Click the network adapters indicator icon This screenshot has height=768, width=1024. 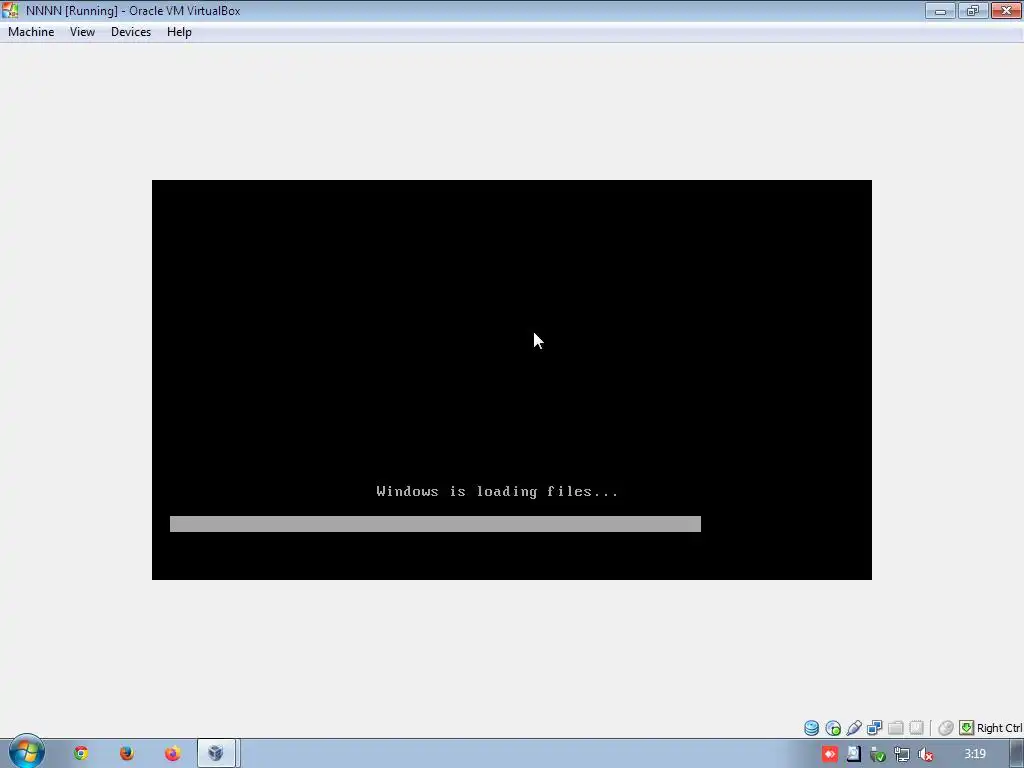click(x=874, y=728)
